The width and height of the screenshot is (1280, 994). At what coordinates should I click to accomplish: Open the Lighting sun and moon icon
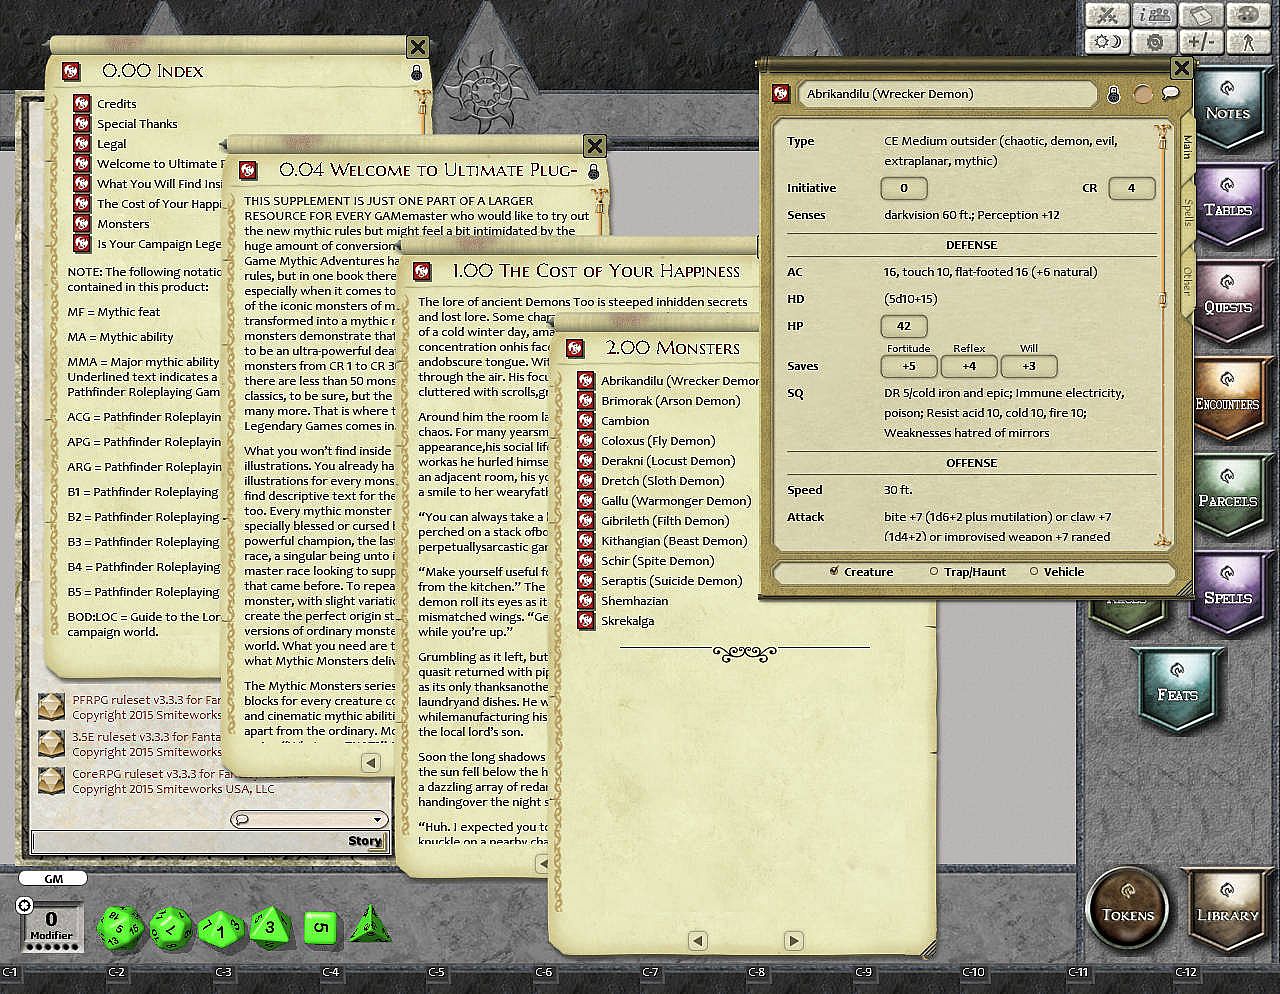[x=1107, y=42]
